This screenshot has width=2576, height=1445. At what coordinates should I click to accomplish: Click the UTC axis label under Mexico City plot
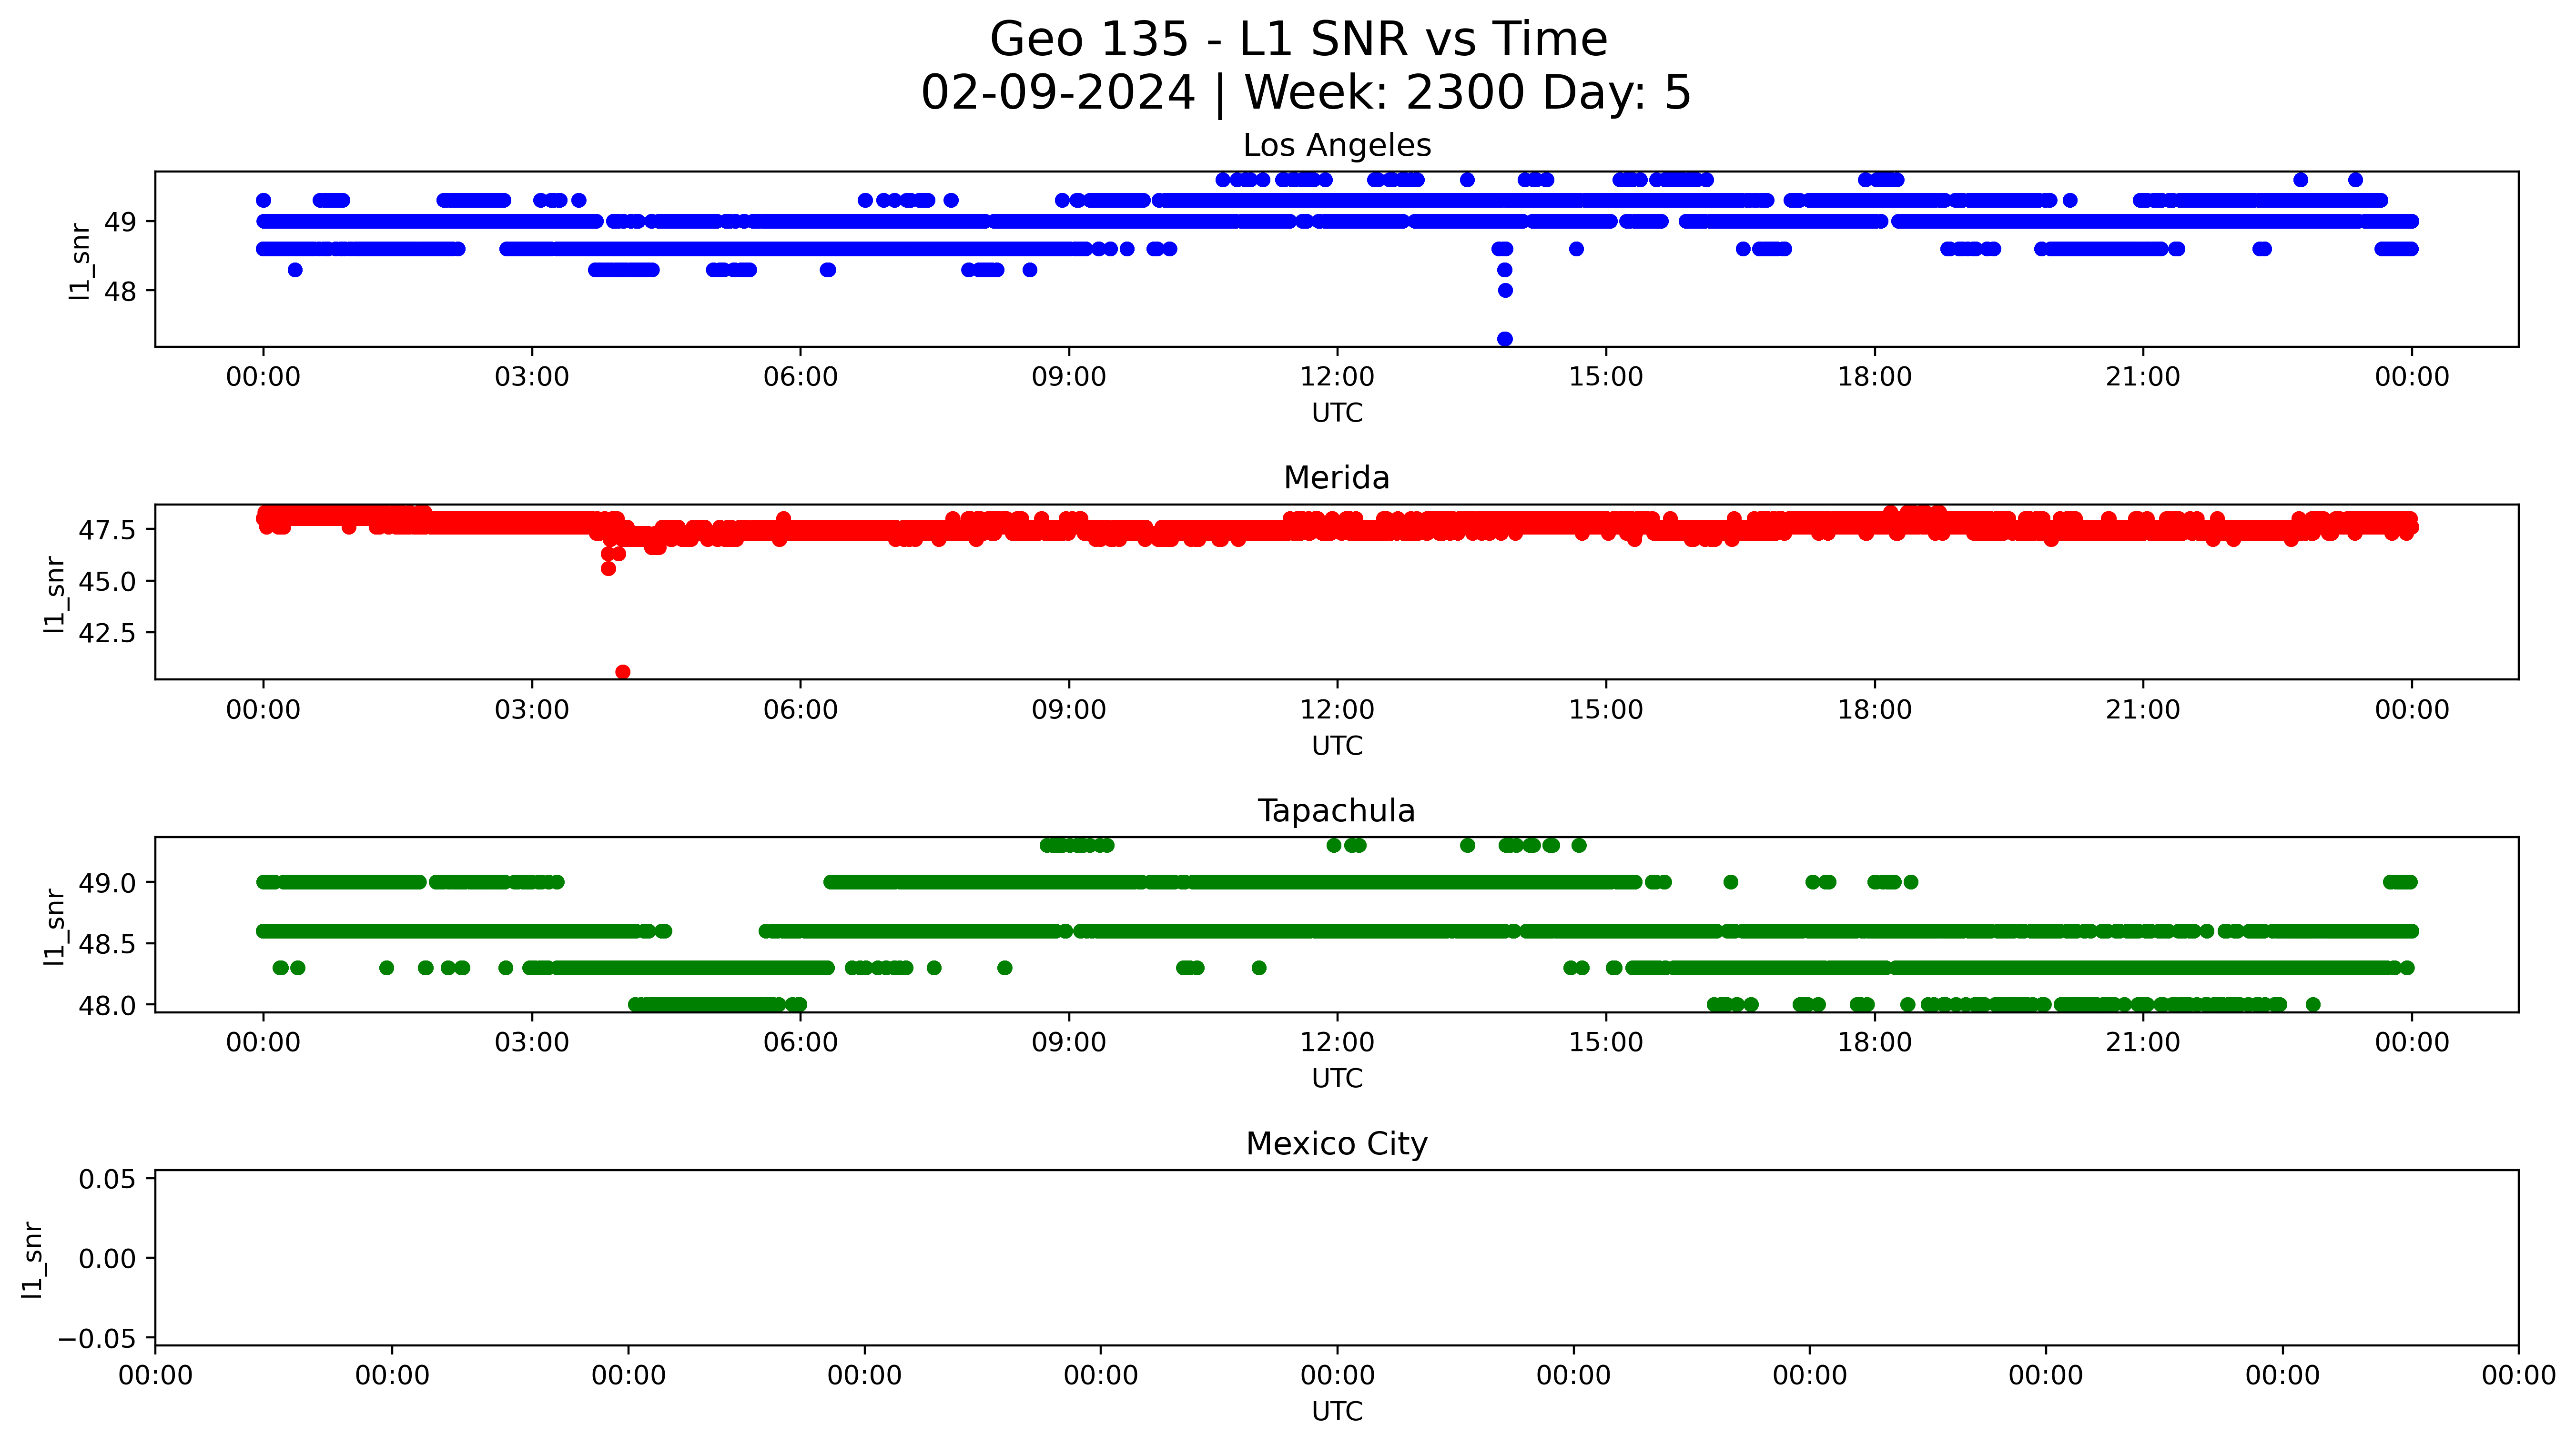(x=1337, y=1411)
